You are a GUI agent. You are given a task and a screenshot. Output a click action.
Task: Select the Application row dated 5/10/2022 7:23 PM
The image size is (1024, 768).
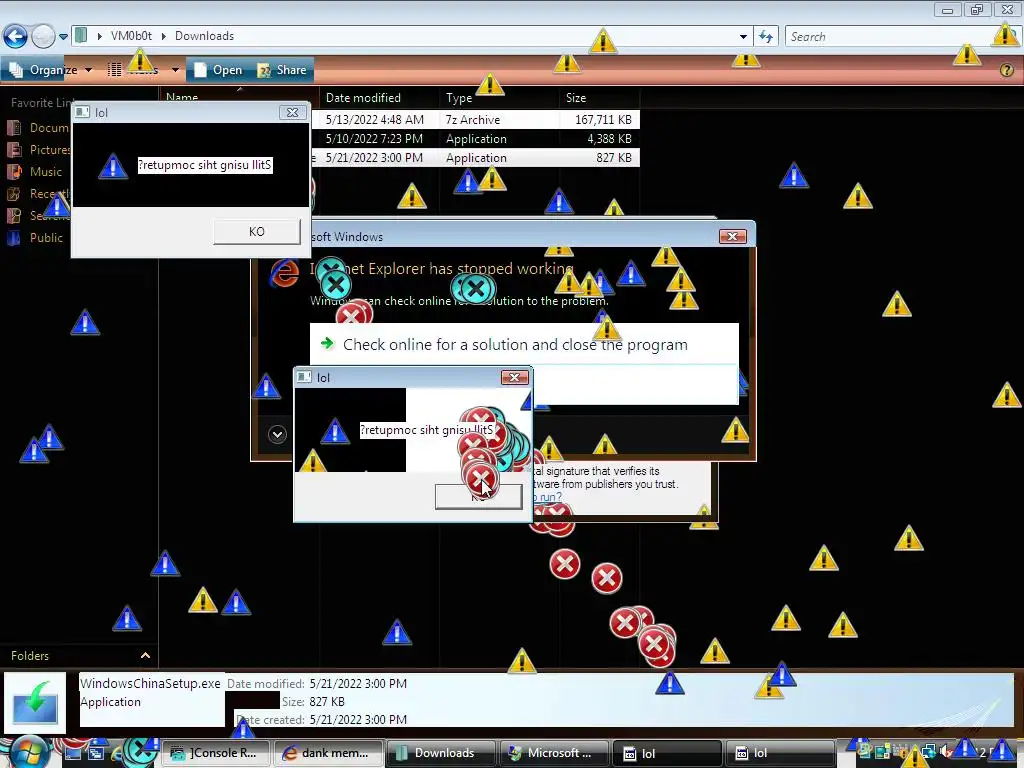coord(475,138)
